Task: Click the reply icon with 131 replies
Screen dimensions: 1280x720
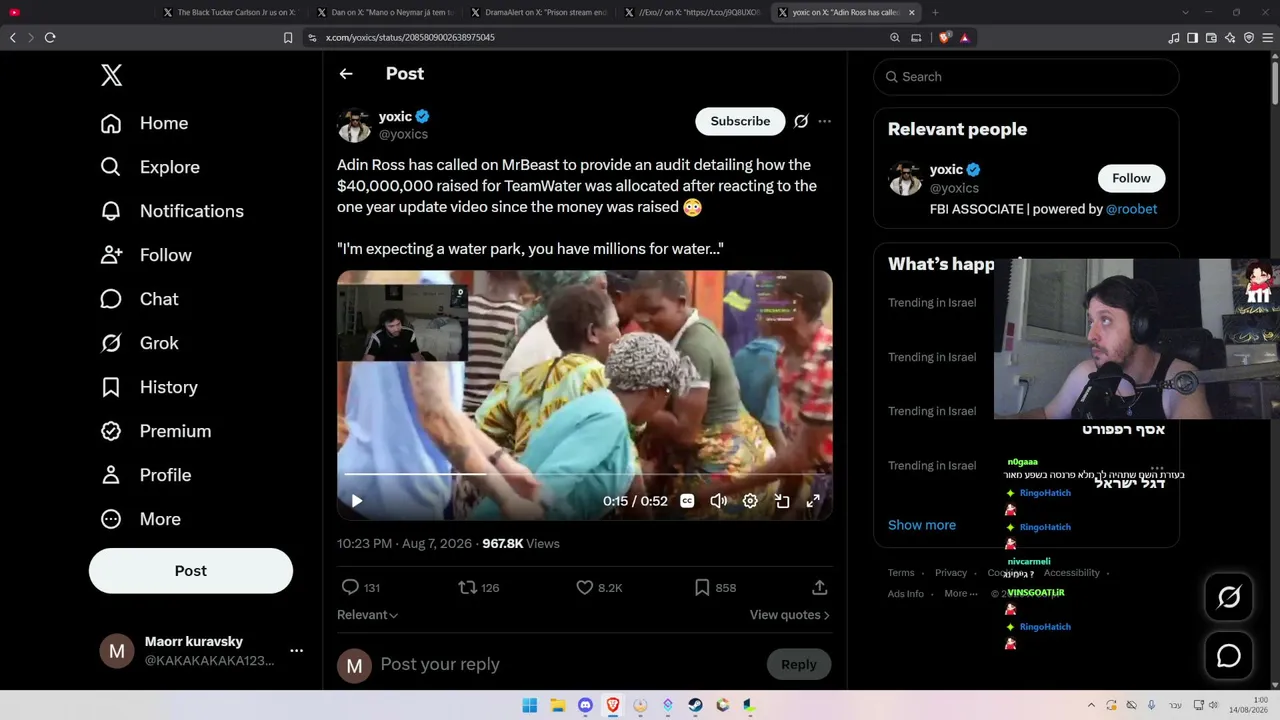Action: point(350,588)
